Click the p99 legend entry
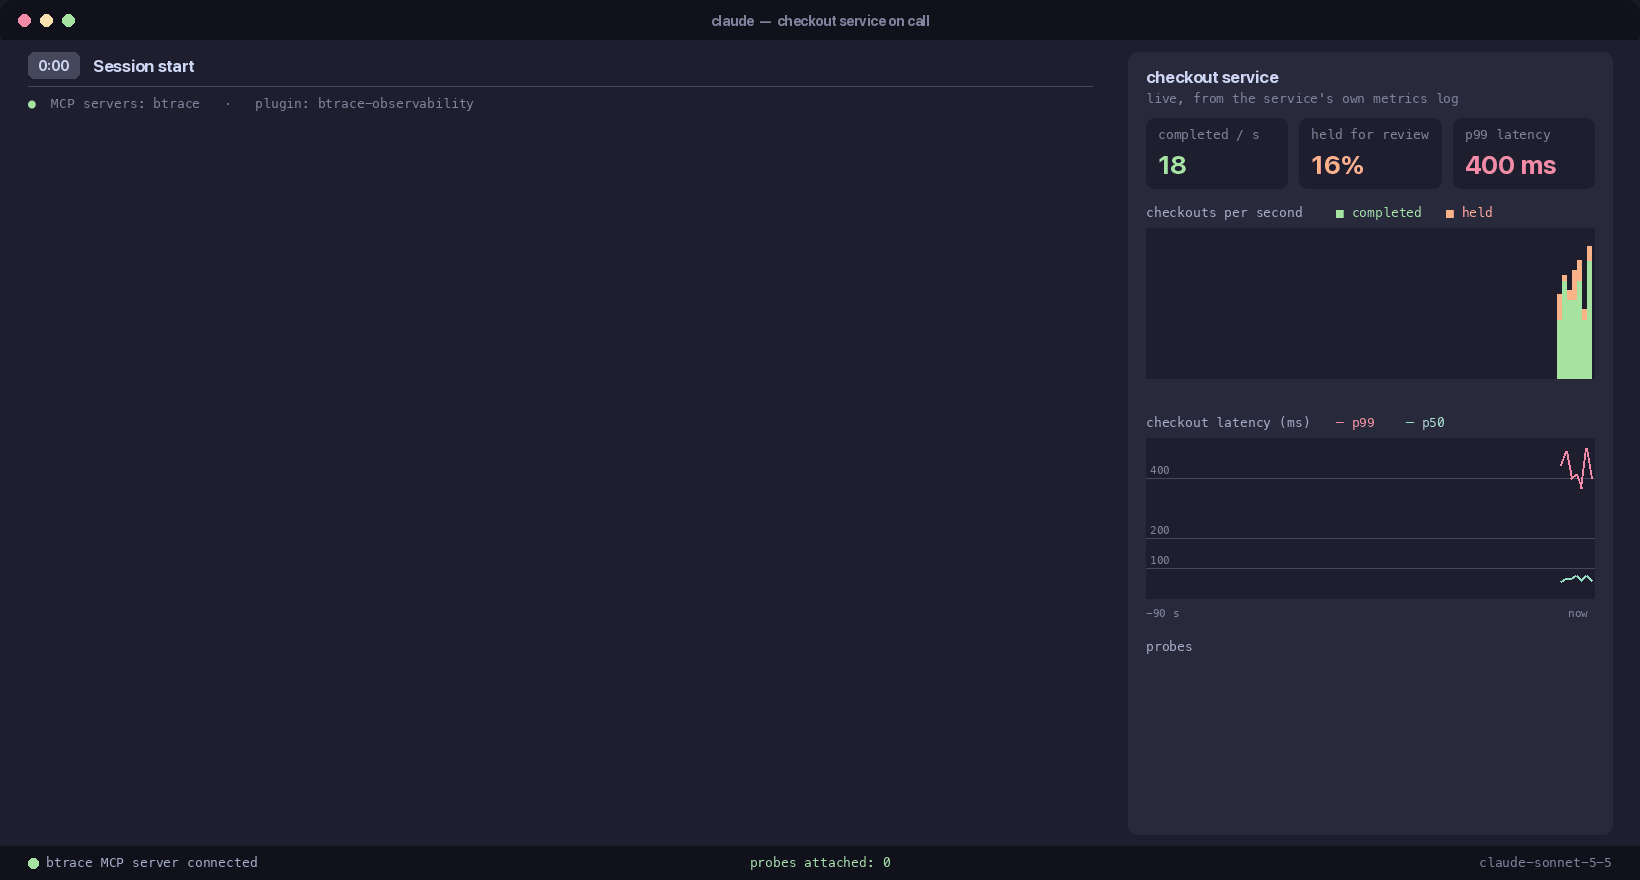 [x=1355, y=423]
